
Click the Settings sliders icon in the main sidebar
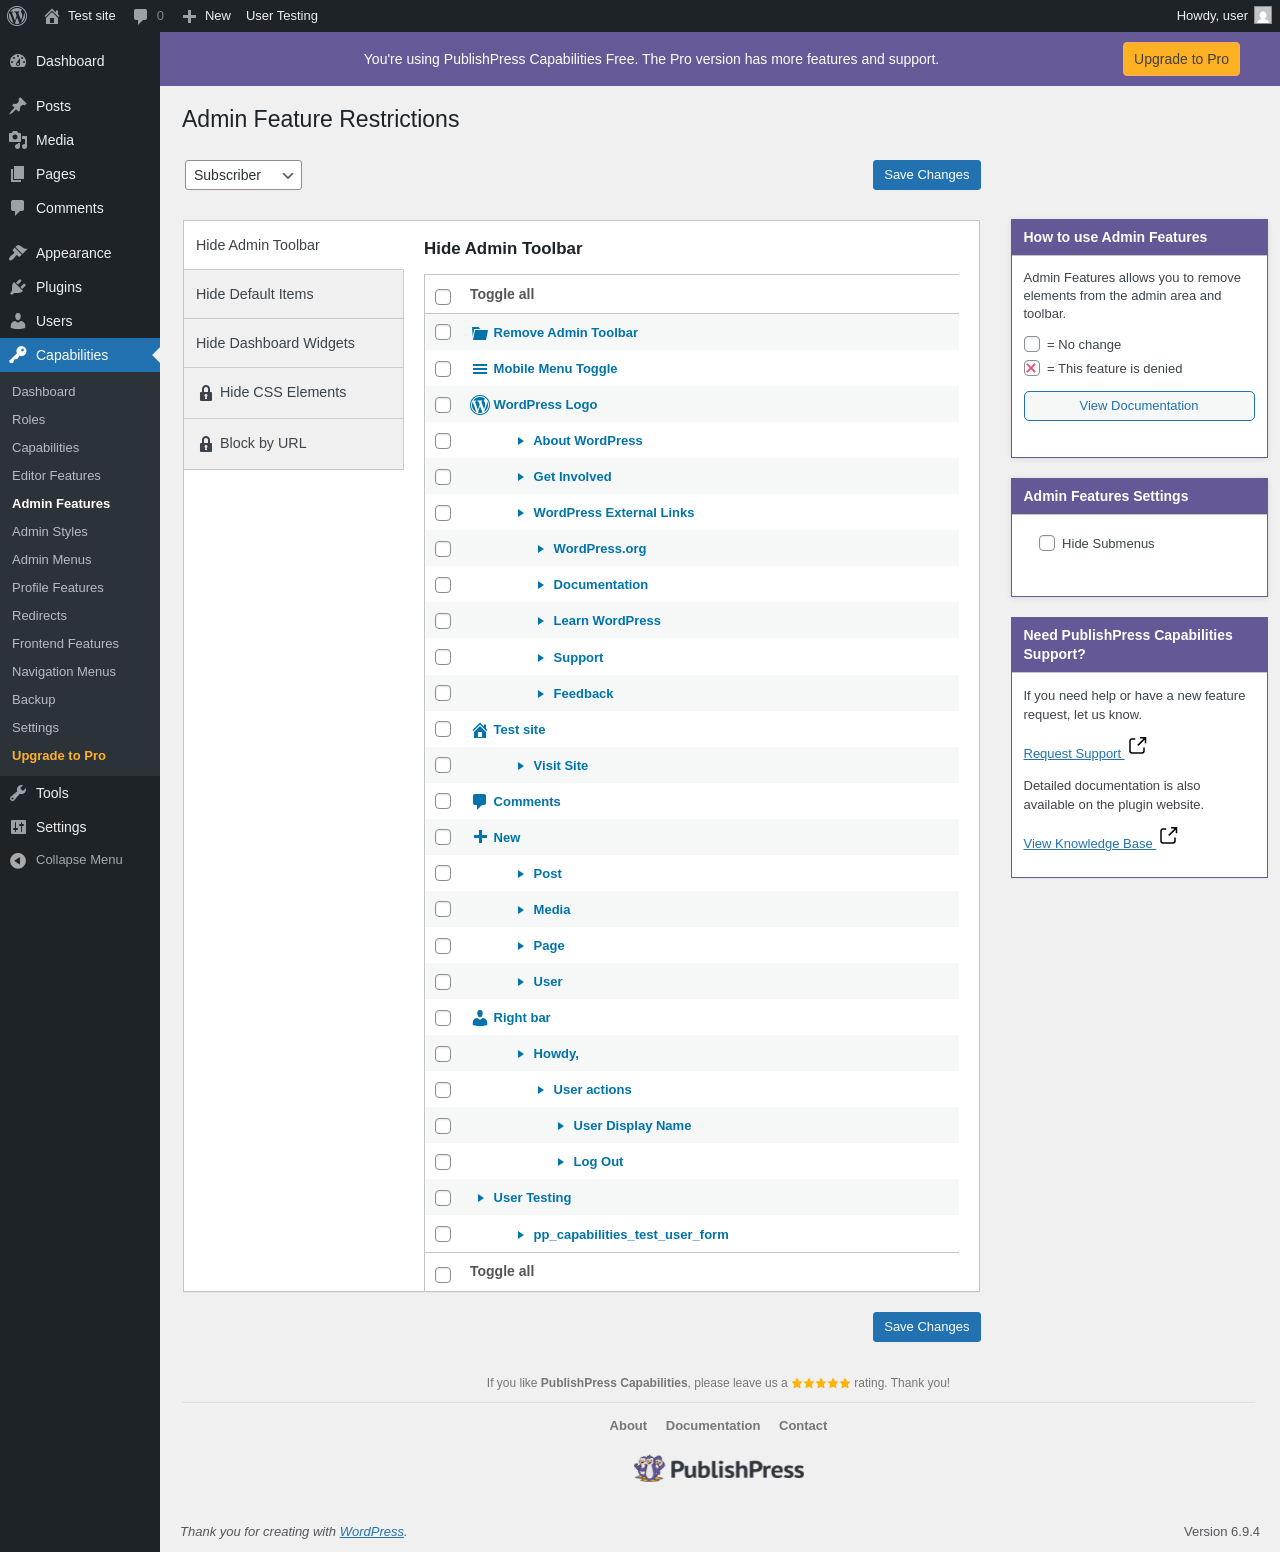(18, 827)
